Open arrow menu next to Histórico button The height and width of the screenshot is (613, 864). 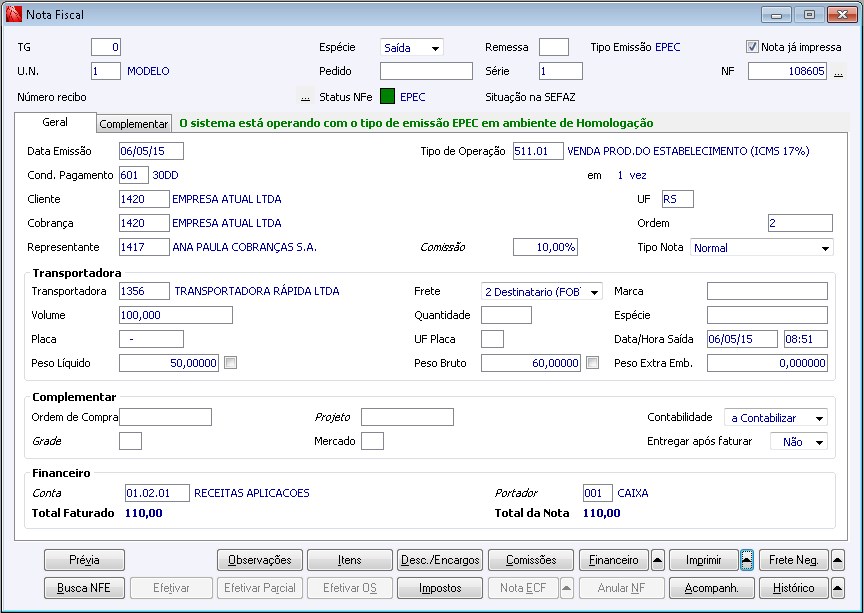838,588
